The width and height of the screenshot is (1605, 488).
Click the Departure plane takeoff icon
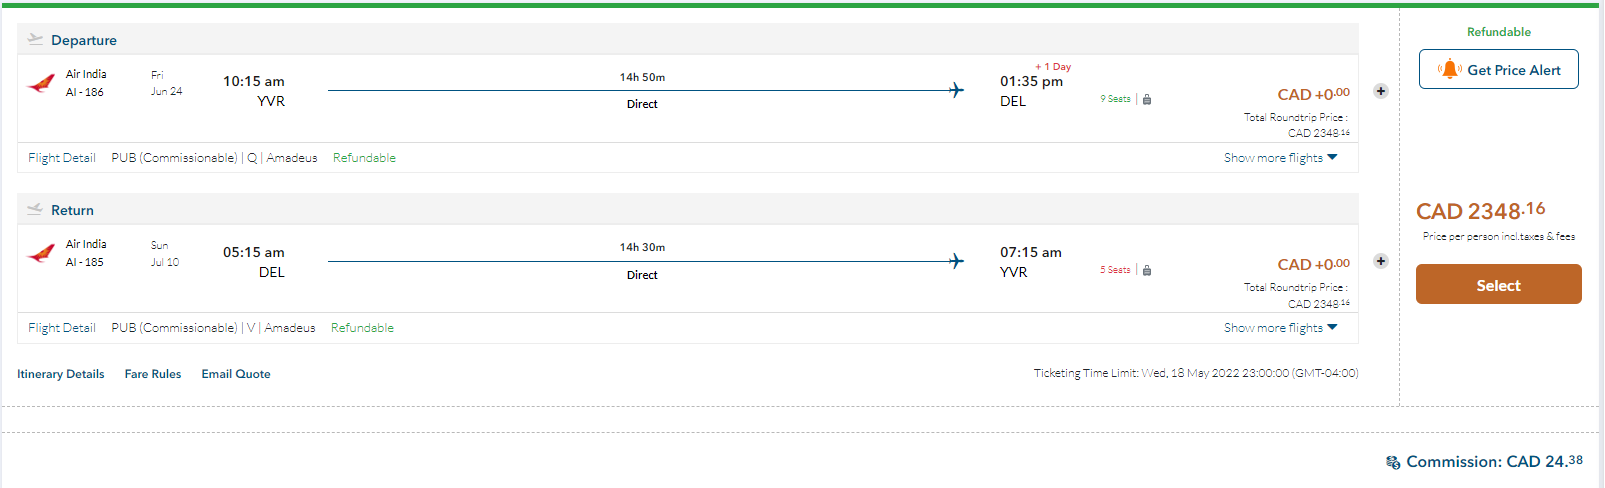(35, 39)
